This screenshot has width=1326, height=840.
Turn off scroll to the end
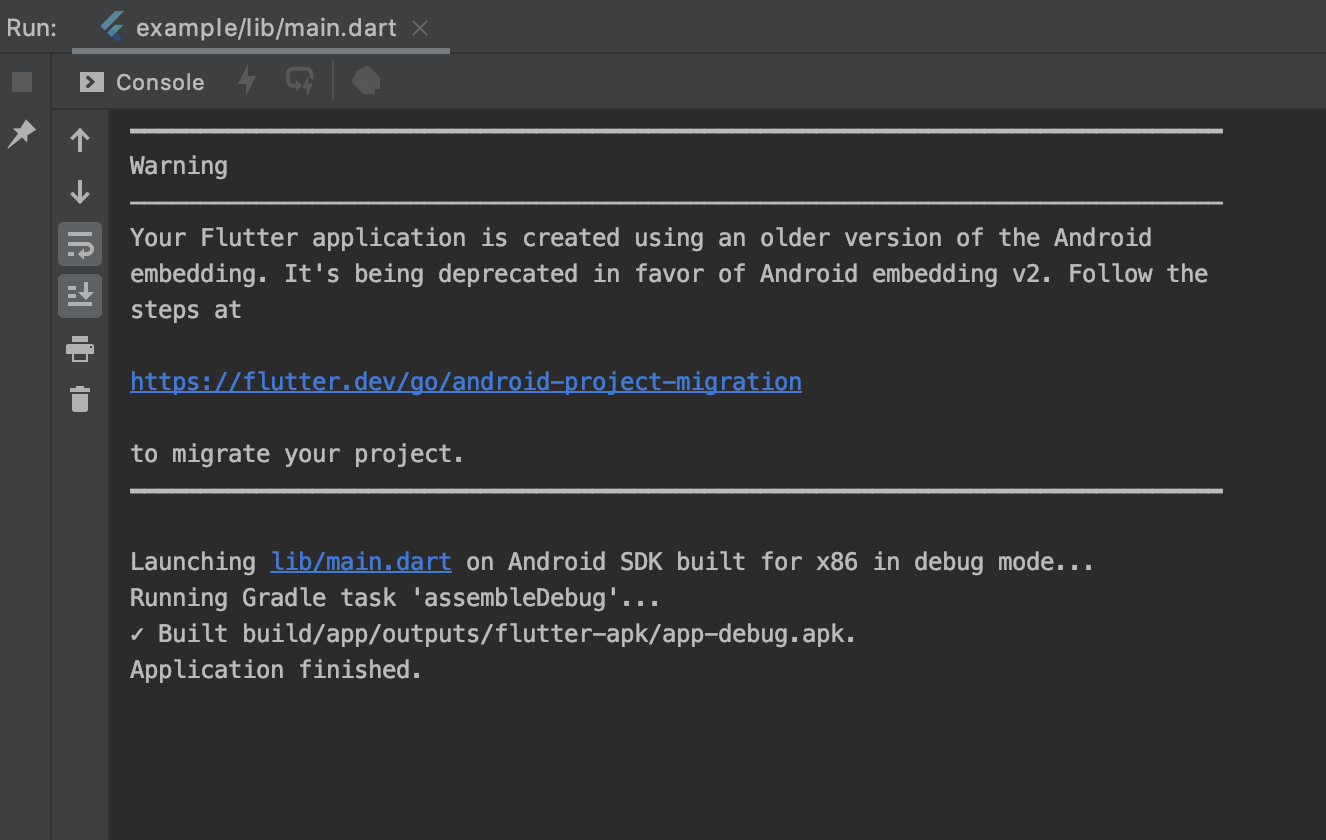pyautogui.click(x=80, y=296)
